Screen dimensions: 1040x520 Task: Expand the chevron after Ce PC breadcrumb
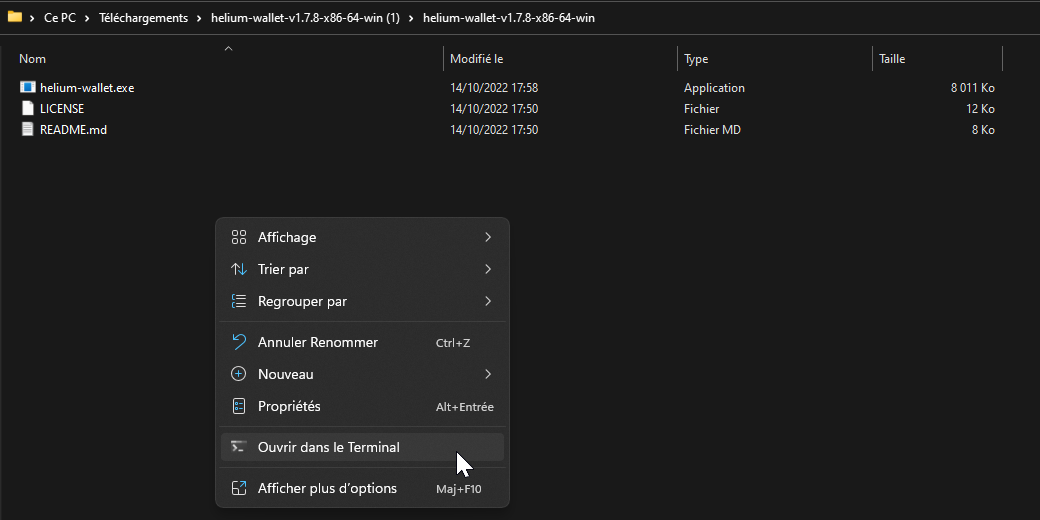[x=87, y=18]
